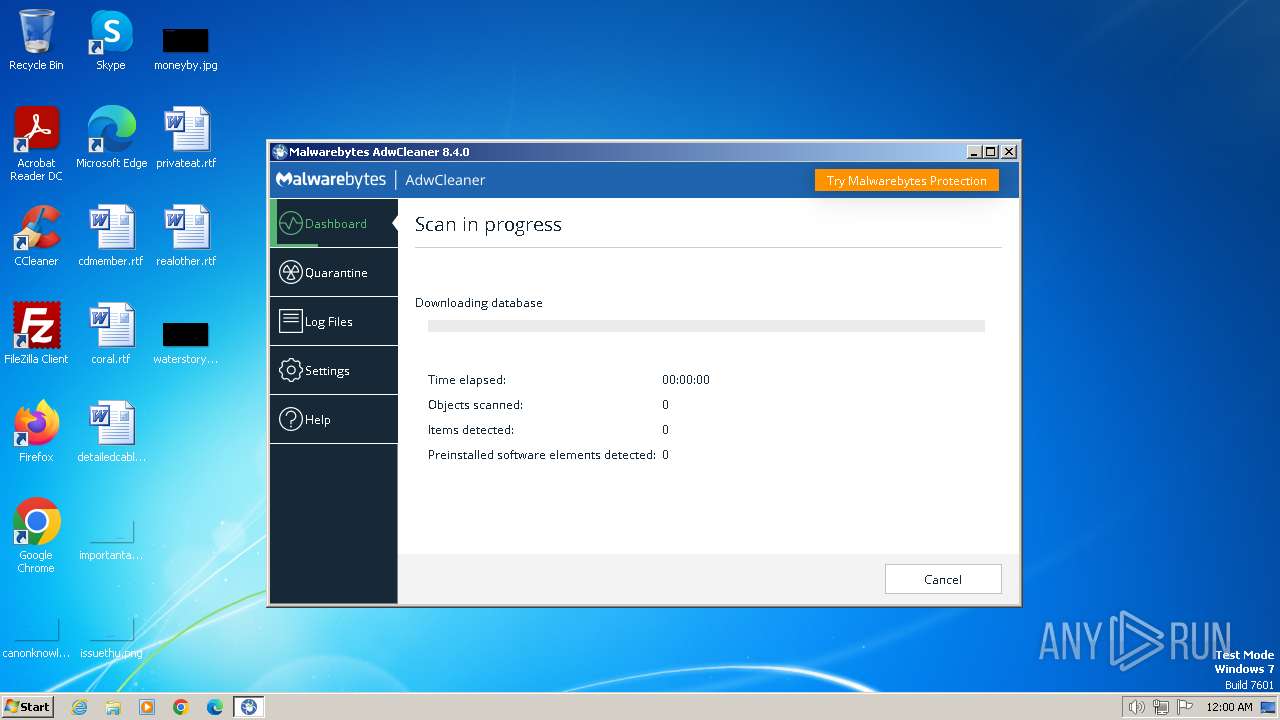
Task: Click the 00:00:00 elapsed time value
Action: [686, 380]
